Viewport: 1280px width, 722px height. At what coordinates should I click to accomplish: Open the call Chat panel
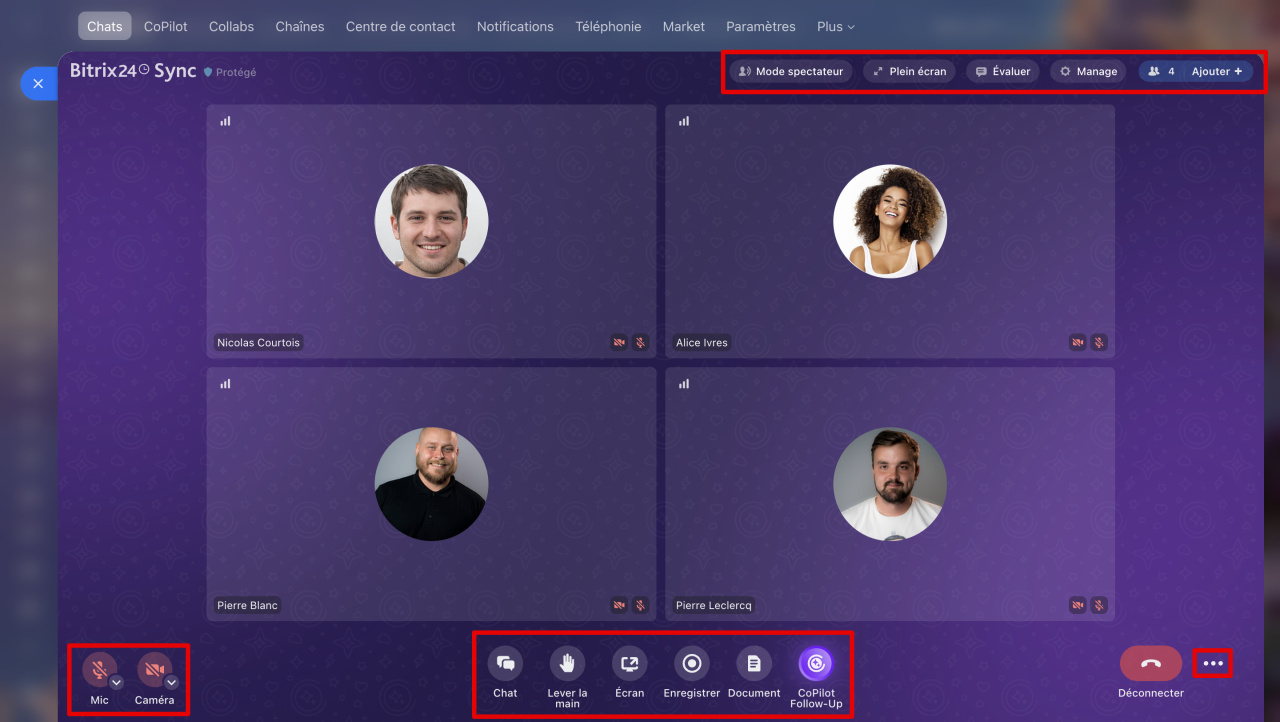click(x=505, y=663)
